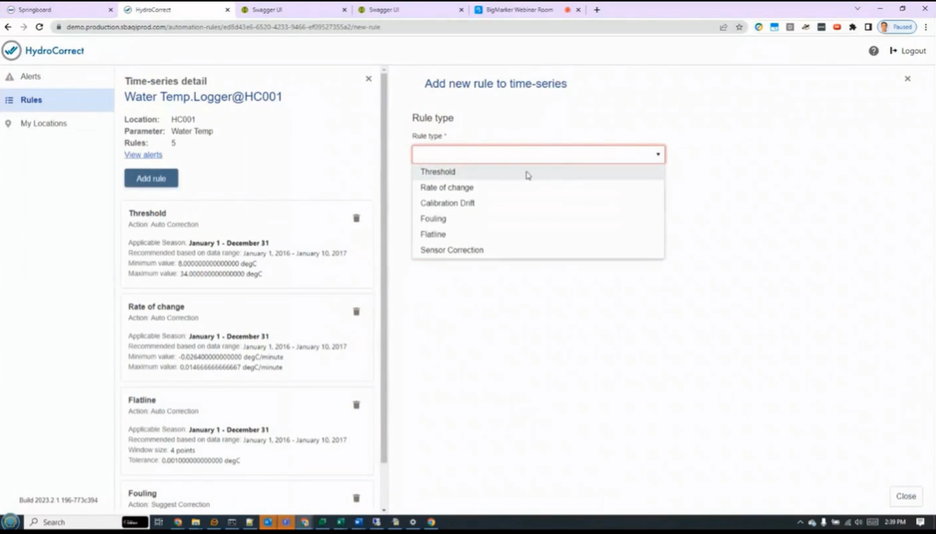Log out via Logout button
936x534 pixels.
[x=908, y=51]
